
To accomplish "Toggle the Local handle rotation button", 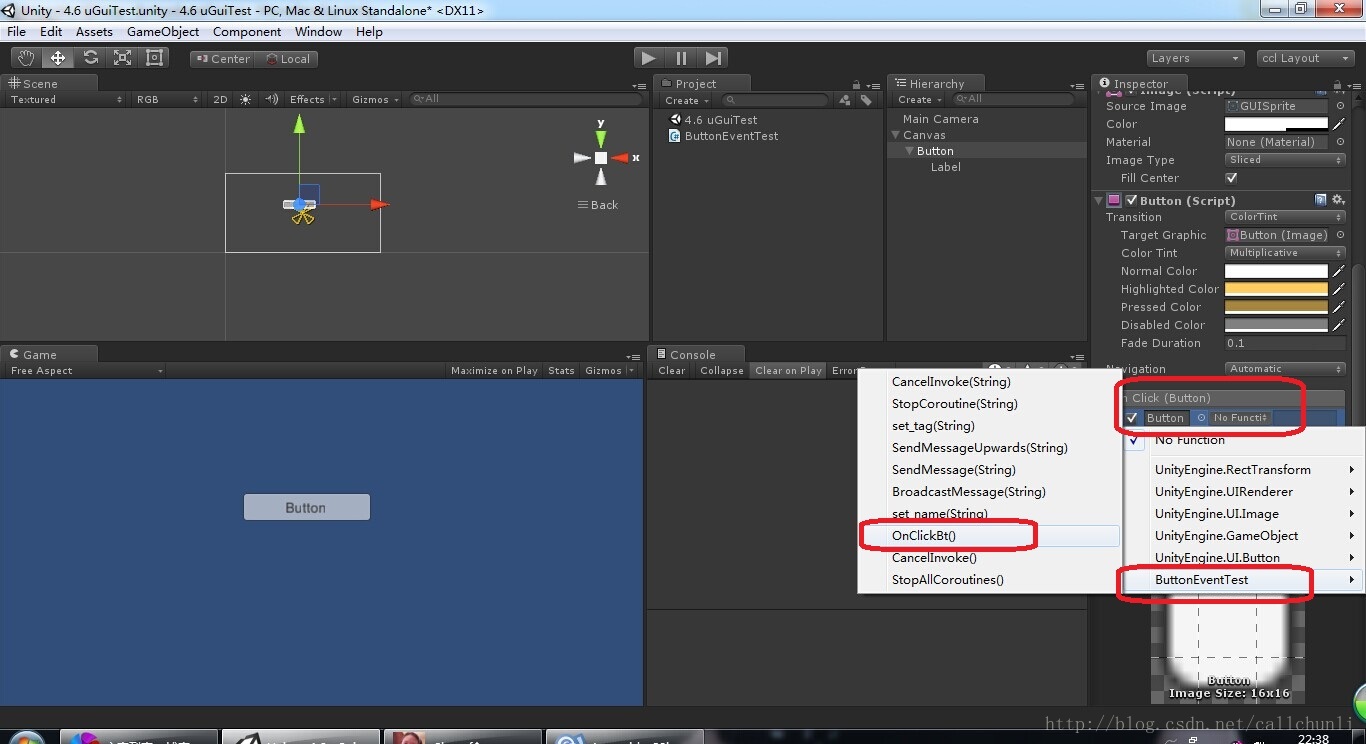I will (287, 58).
